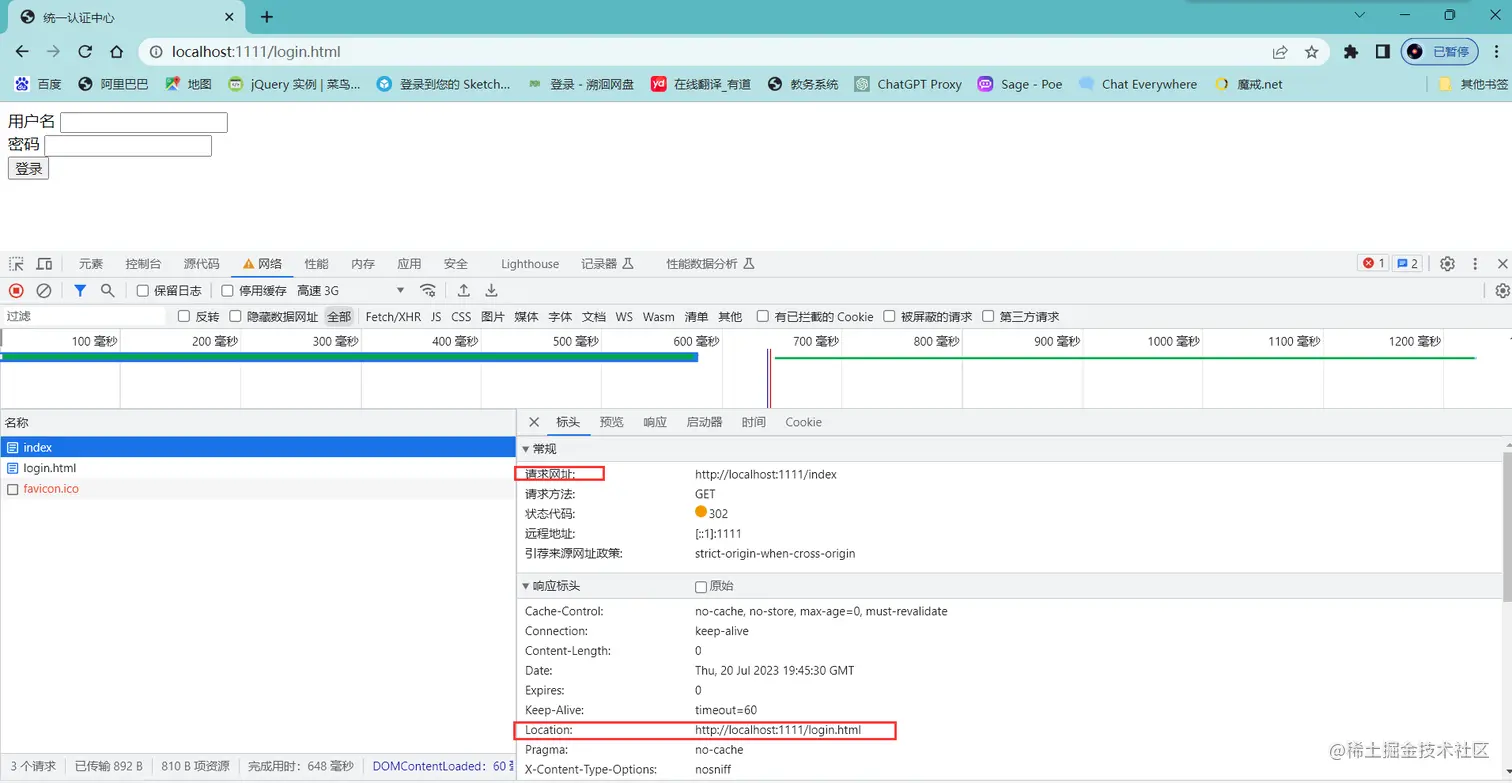Switch to the 预览 tab in request details
The height and width of the screenshot is (783, 1512).
tap(611, 422)
